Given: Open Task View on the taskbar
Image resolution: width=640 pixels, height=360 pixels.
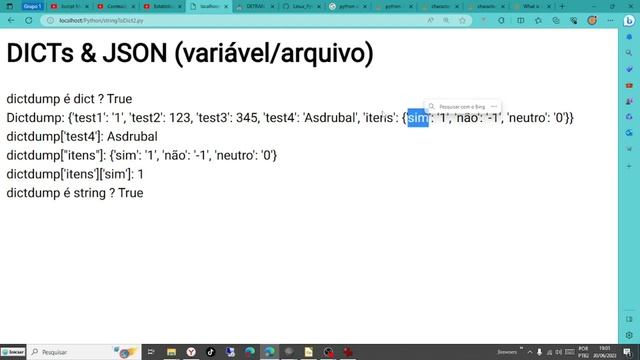Looking at the screenshot, I should [x=151, y=352].
